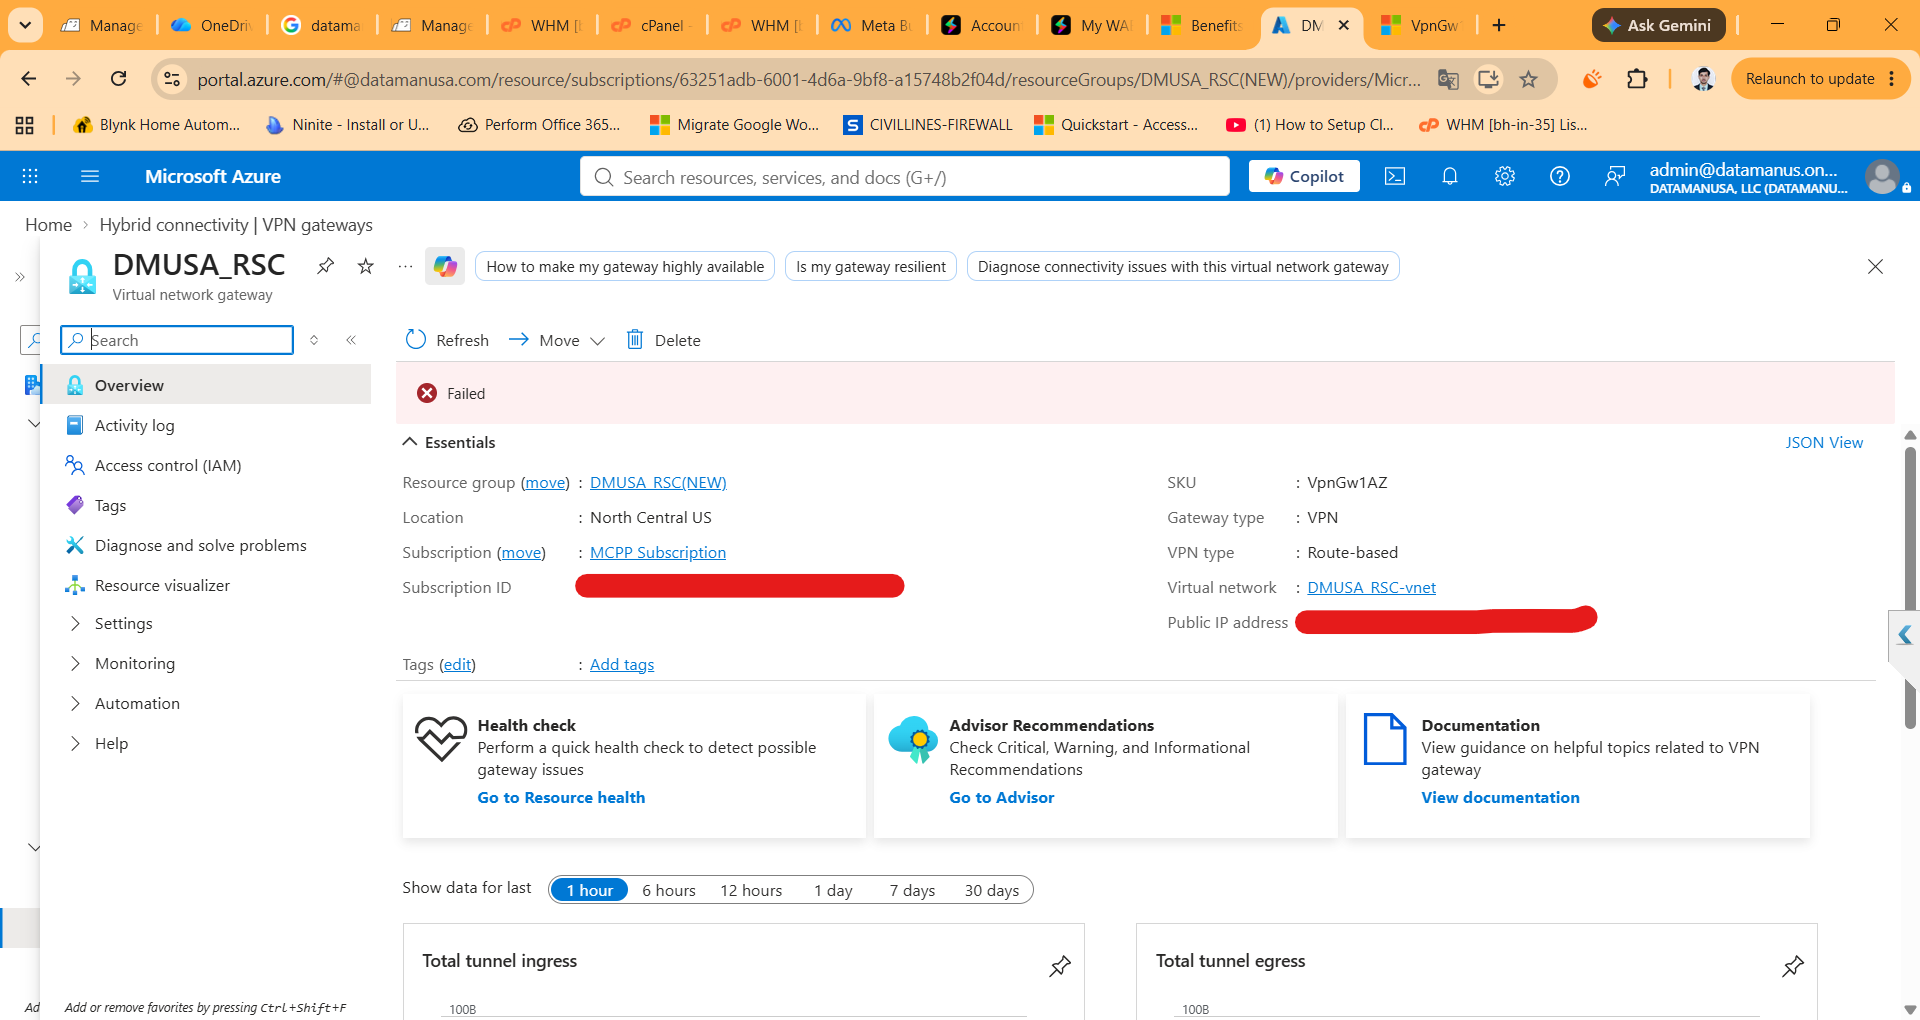1920x1020 pixels.
Task: Collapse the resource menu with double chevron
Action: pyautogui.click(x=351, y=340)
